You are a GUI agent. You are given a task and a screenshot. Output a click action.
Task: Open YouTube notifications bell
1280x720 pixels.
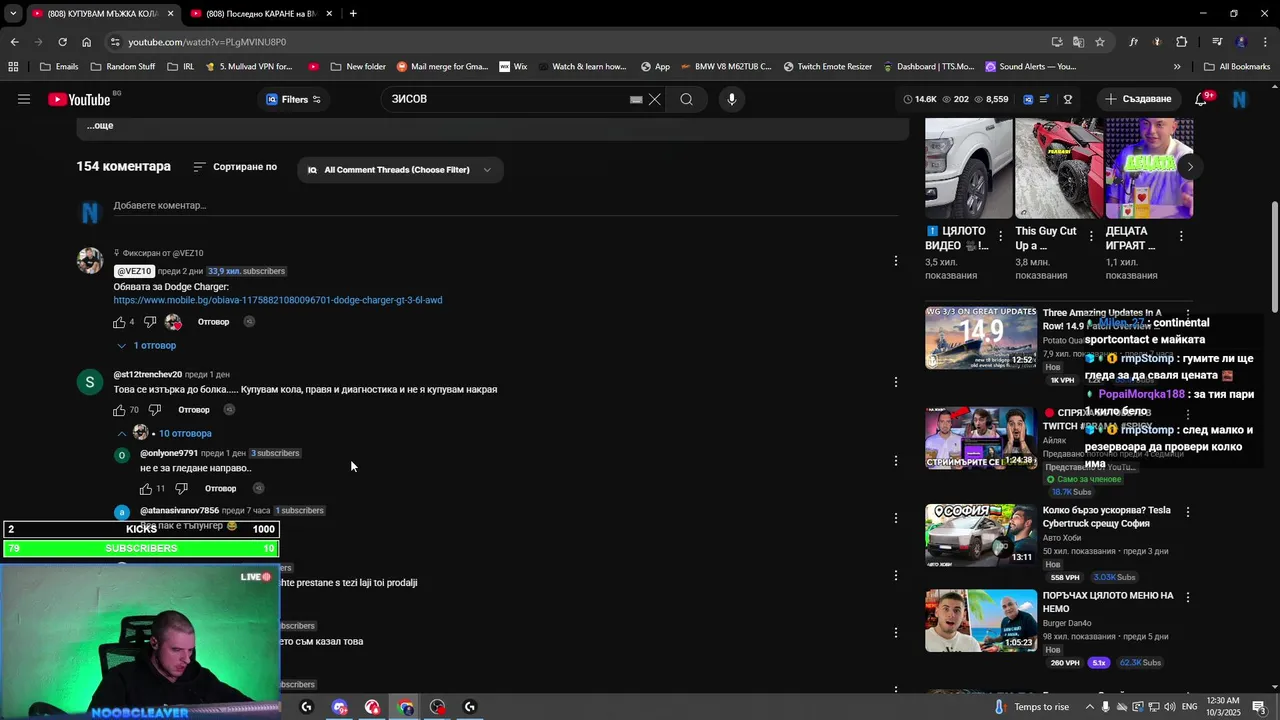(1201, 99)
